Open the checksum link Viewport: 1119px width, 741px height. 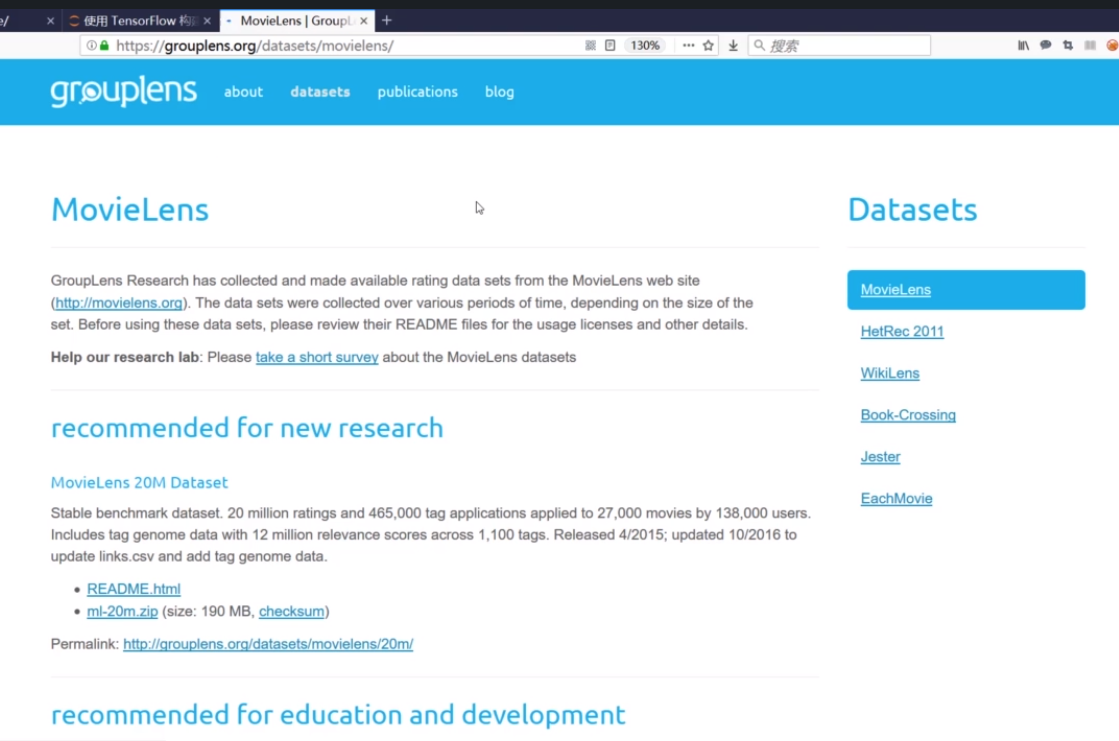(291, 611)
